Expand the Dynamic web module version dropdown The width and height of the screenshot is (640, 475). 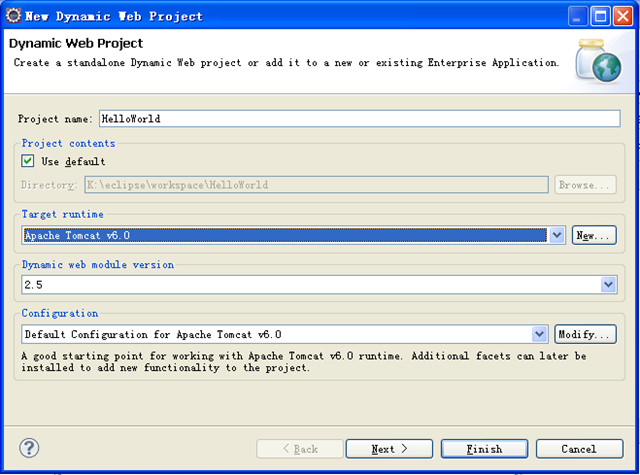(608, 284)
